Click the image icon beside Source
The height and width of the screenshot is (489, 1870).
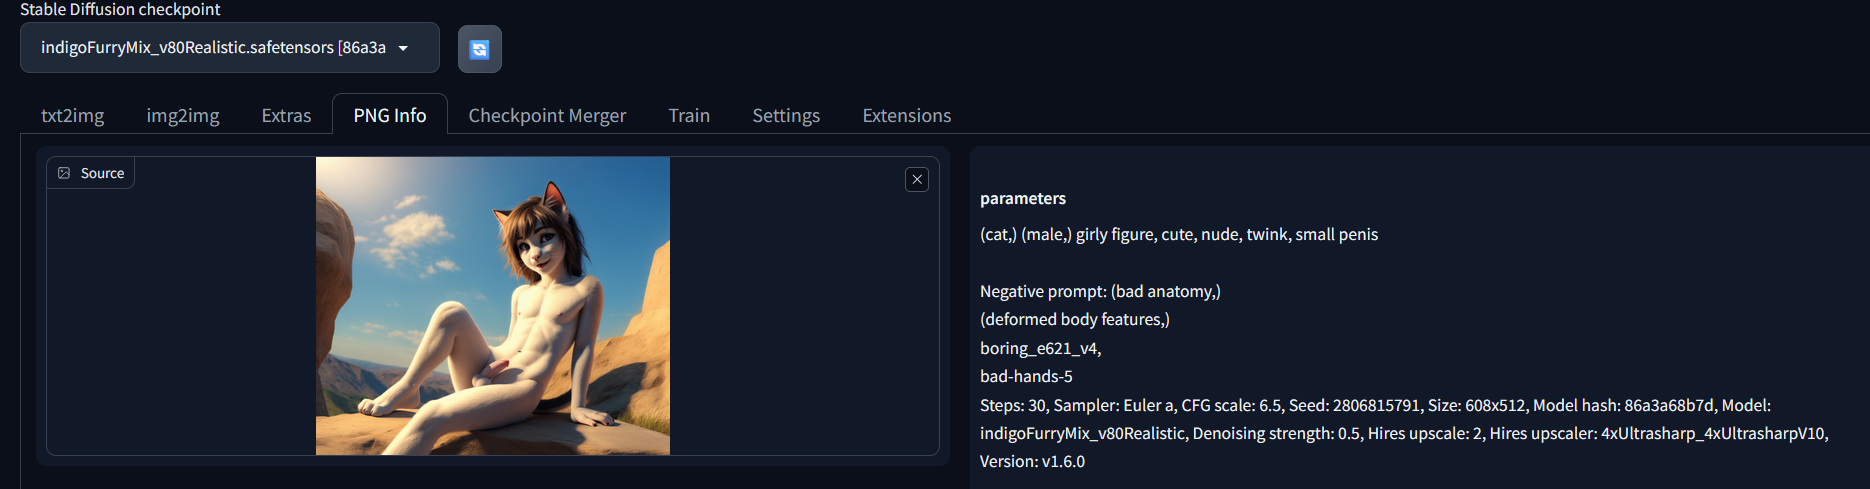click(64, 173)
